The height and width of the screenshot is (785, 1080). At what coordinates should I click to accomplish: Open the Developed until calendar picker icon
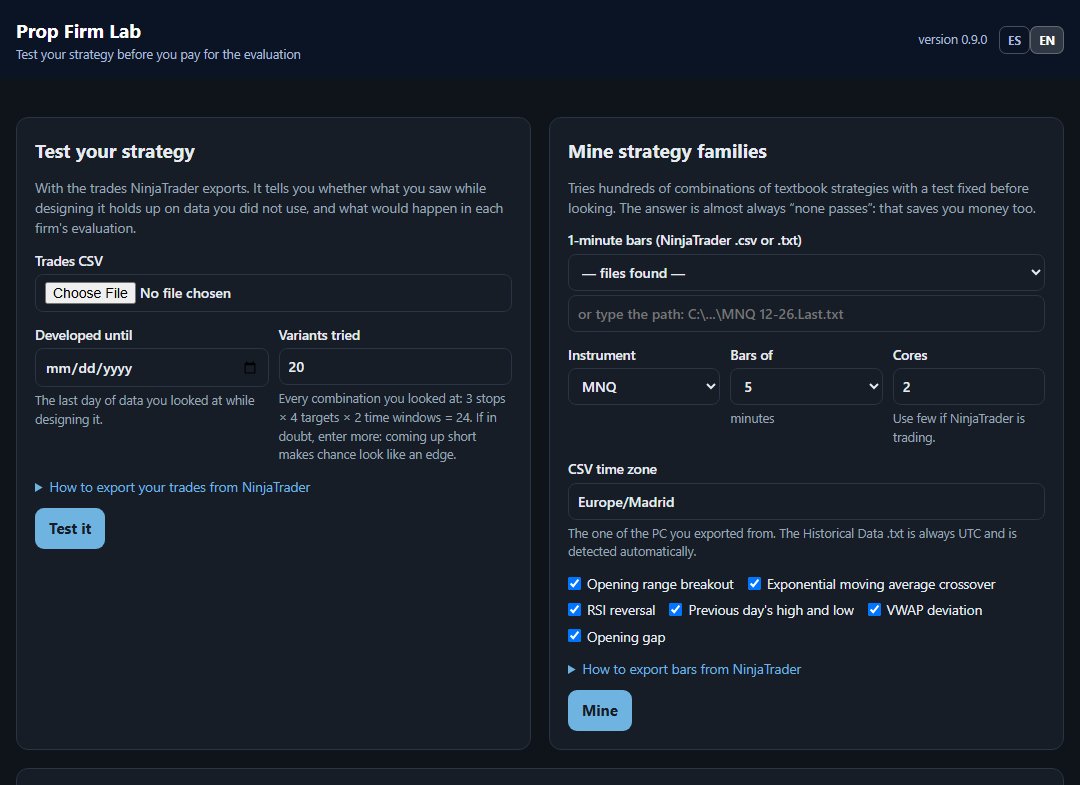250,368
